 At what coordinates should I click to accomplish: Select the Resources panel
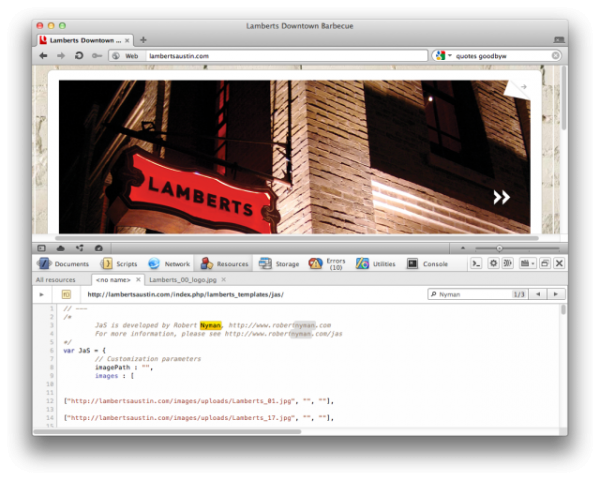click(x=224, y=264)
